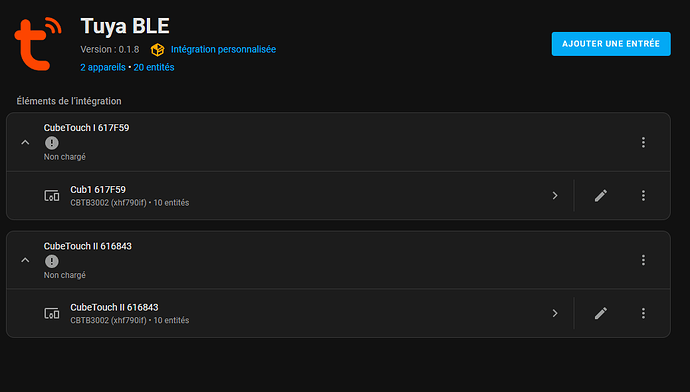
Task: Open the CubeTouch II device with the chevron arrow
Action: coord(555,313)
